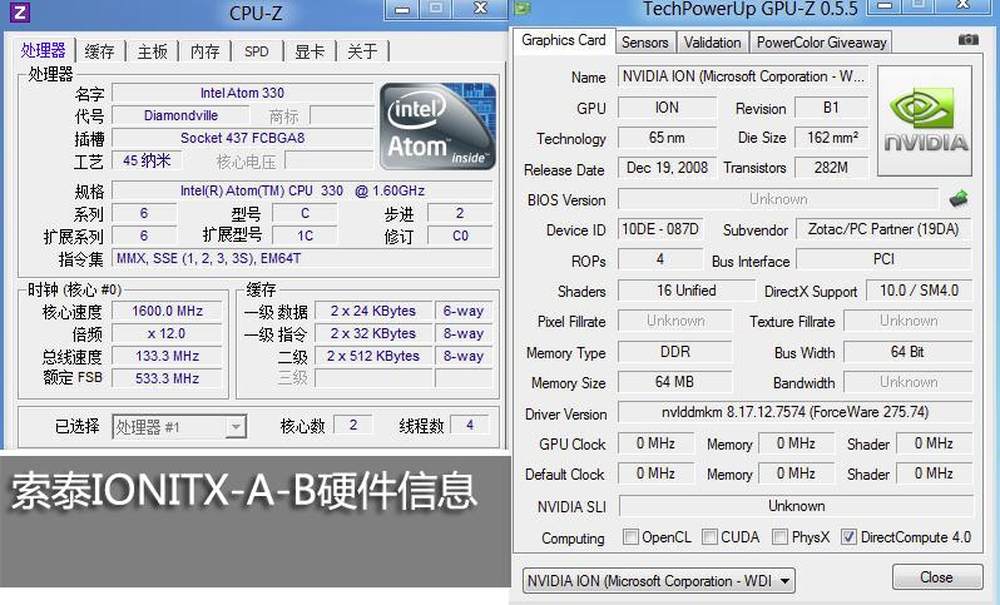Uncheck the DirectCompute 4.0 checkbox

[x=849, y=537]
